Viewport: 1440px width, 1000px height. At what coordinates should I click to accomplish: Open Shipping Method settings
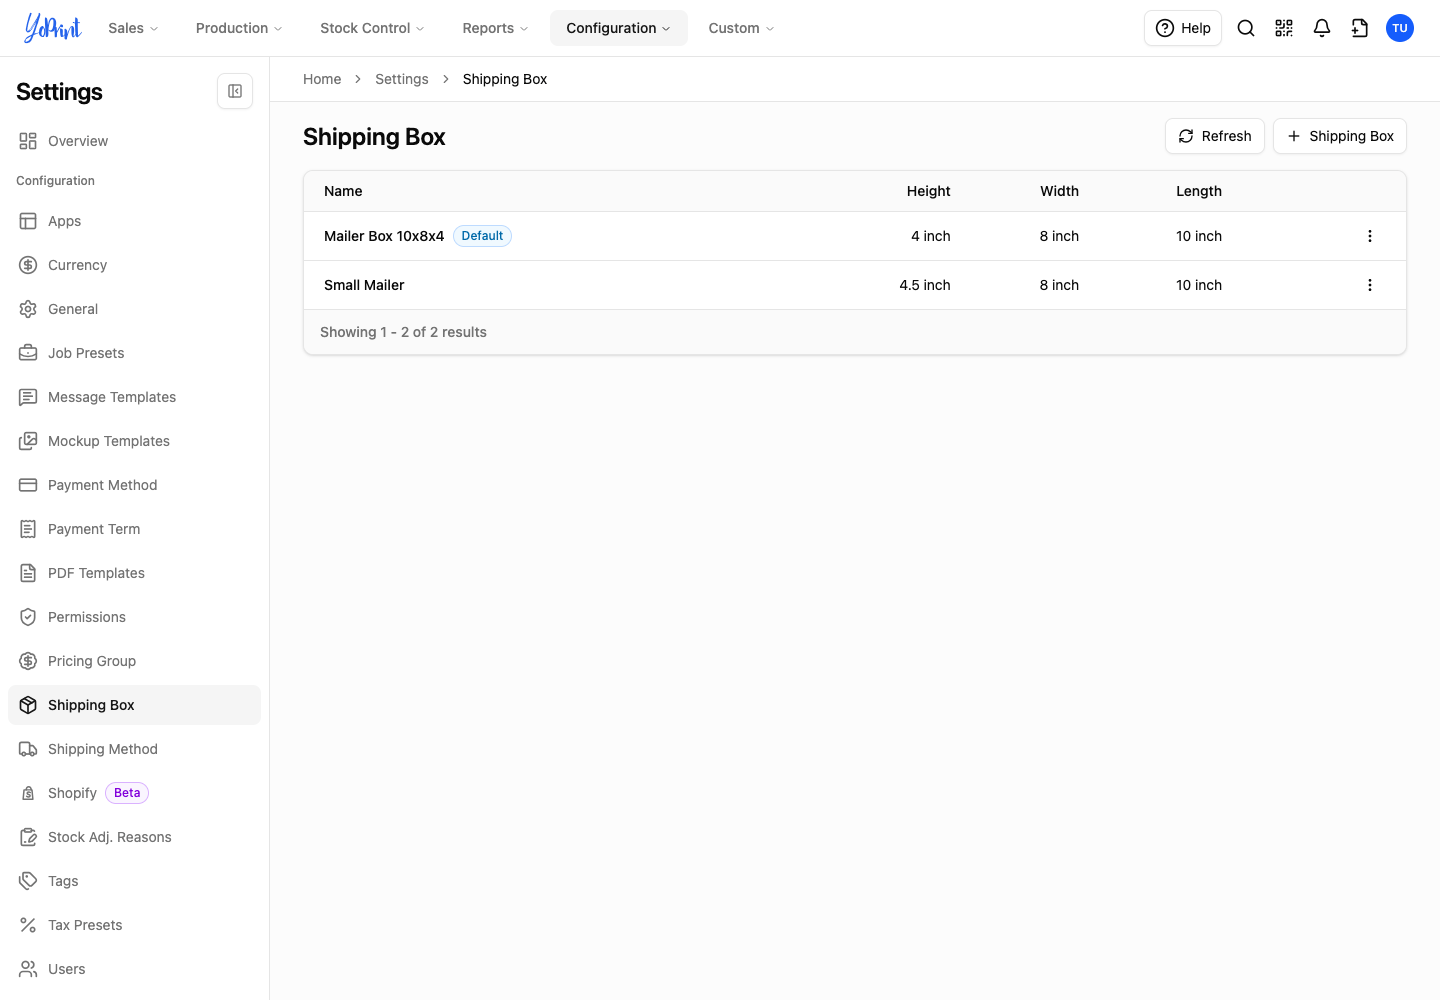click(x=134, y=749)
